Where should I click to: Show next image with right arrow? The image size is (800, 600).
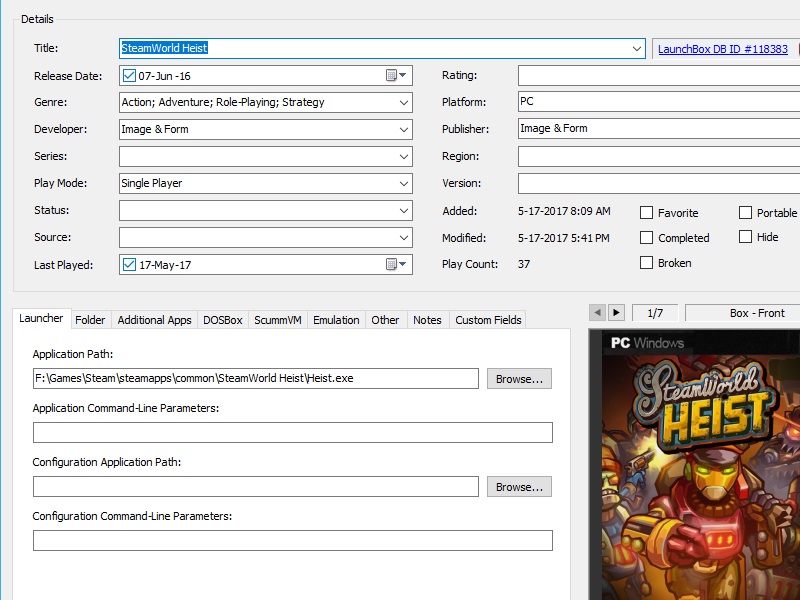point(616,312)
